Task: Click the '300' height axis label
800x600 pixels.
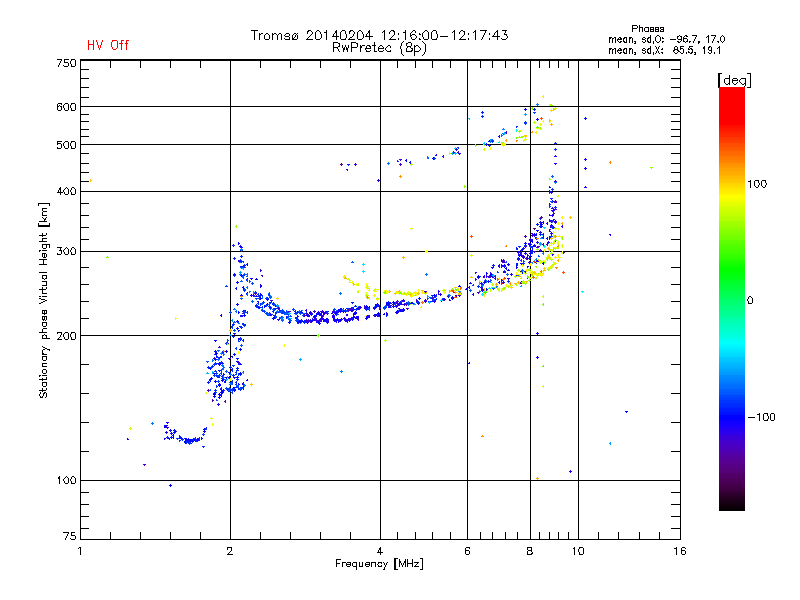Action: (66, 251)
